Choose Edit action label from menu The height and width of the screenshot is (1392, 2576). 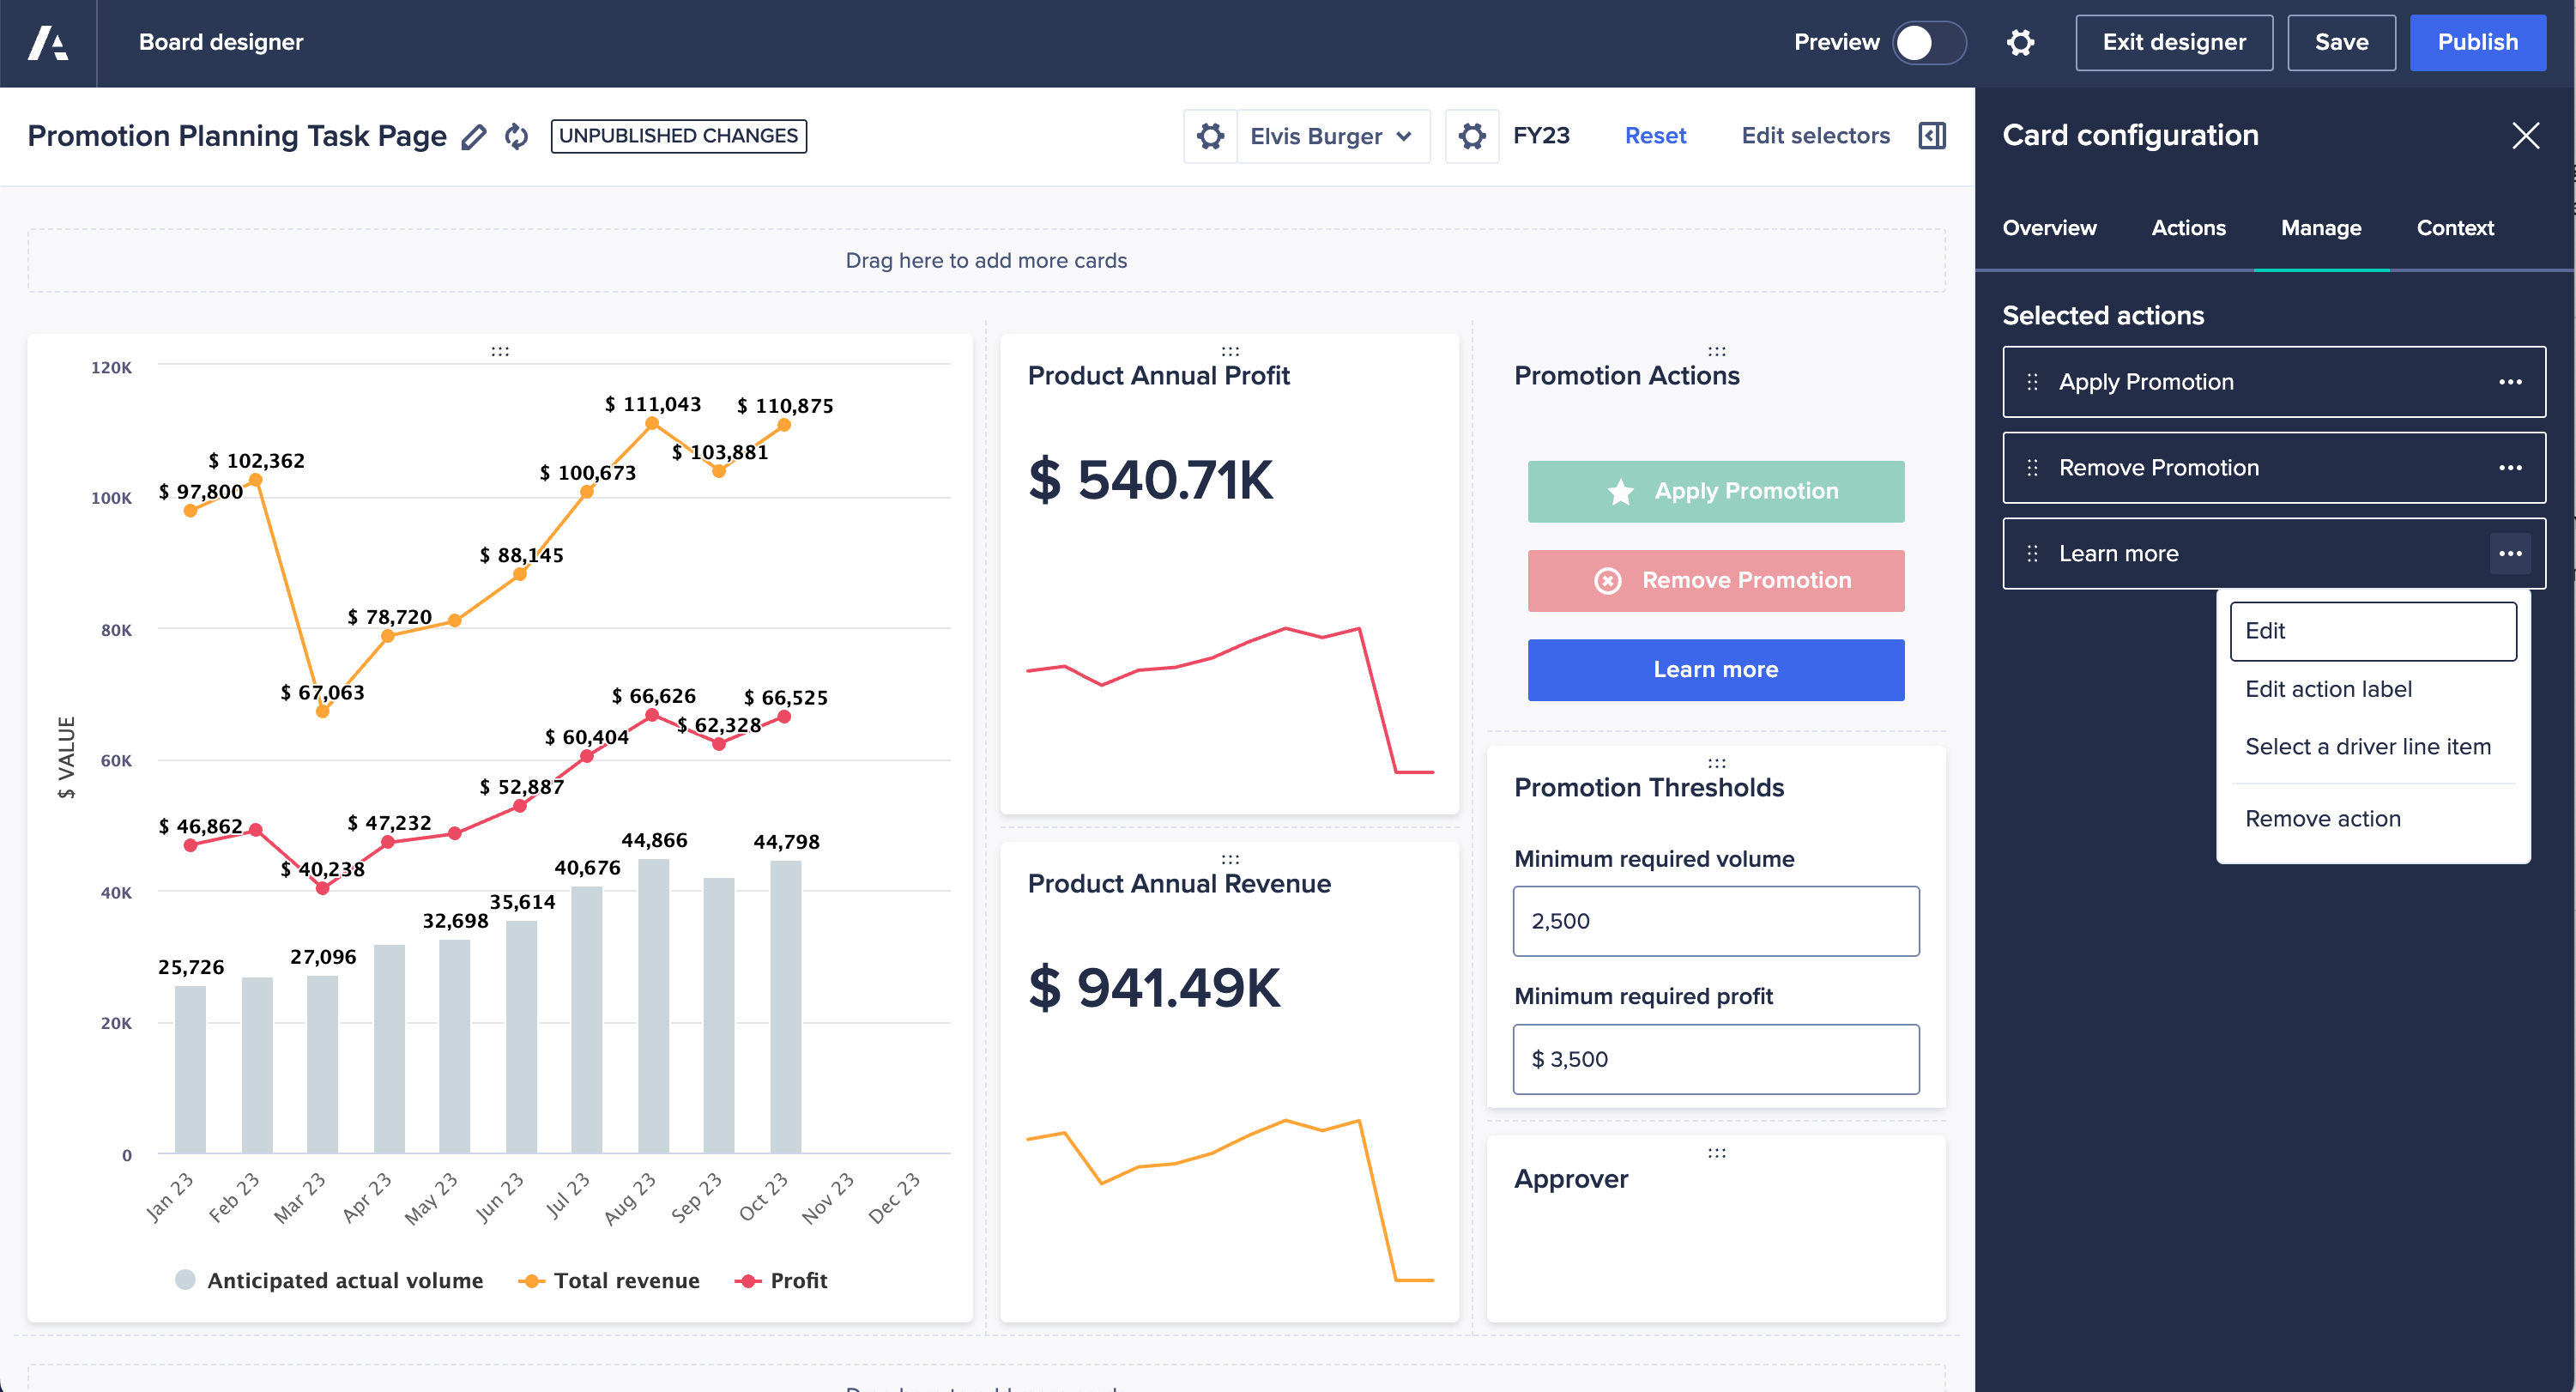click(x=2328, y=689)
